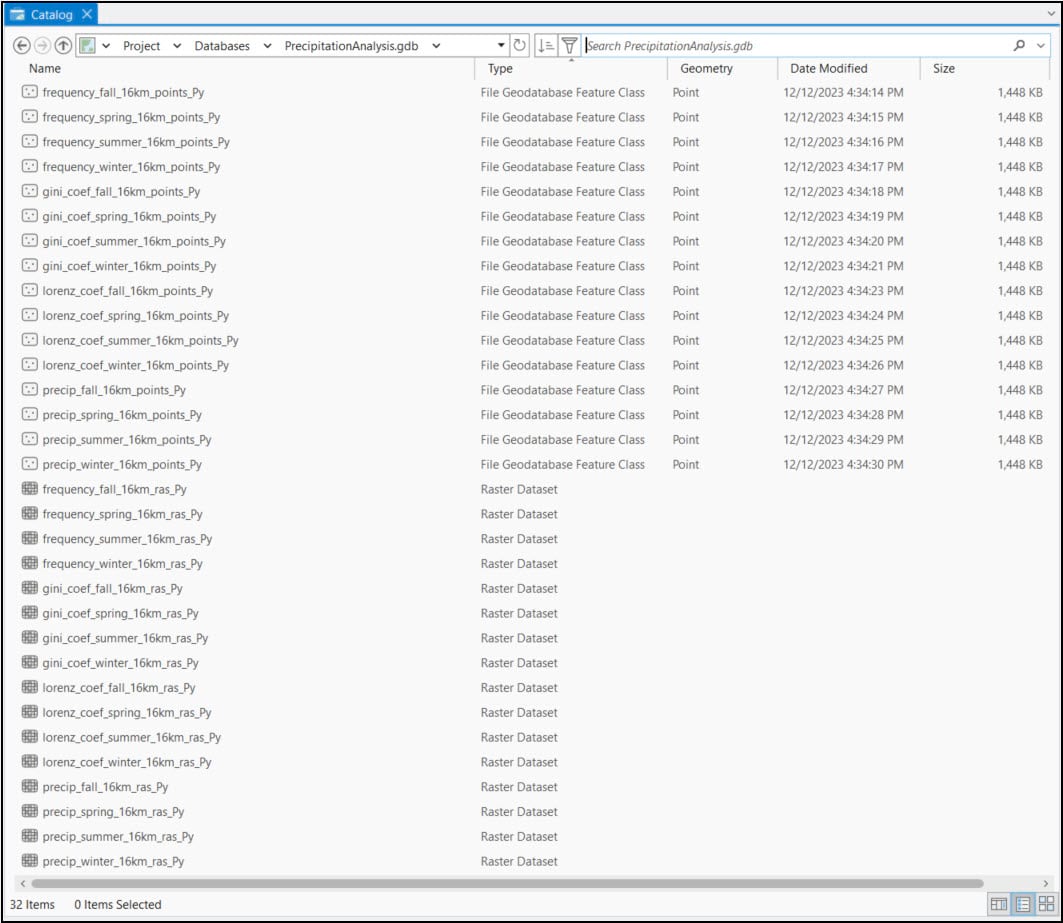The height and width of the screenshot is (923, 1063).
Task: Click the project home icon in path bar
Action: tap(87, 45)
